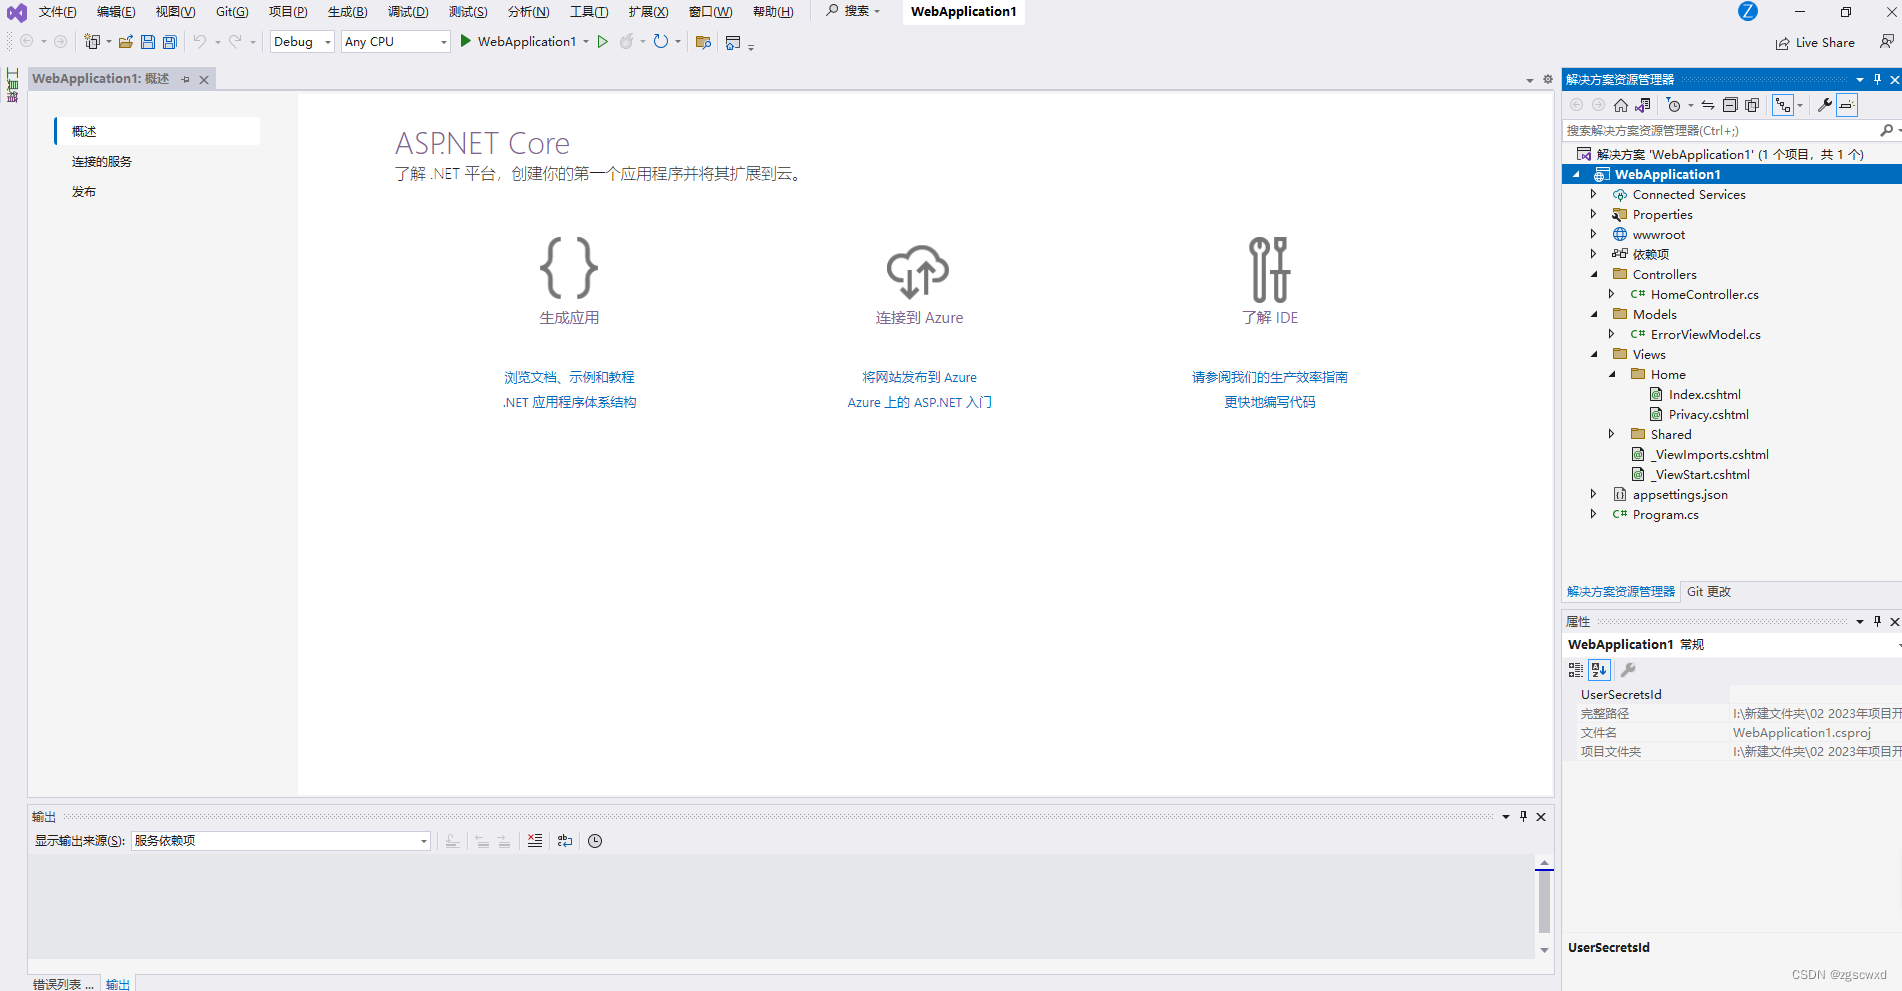Select 发布 in the left navigation
This screenshot has width=1902, height=991.
(x=84, y=191)
